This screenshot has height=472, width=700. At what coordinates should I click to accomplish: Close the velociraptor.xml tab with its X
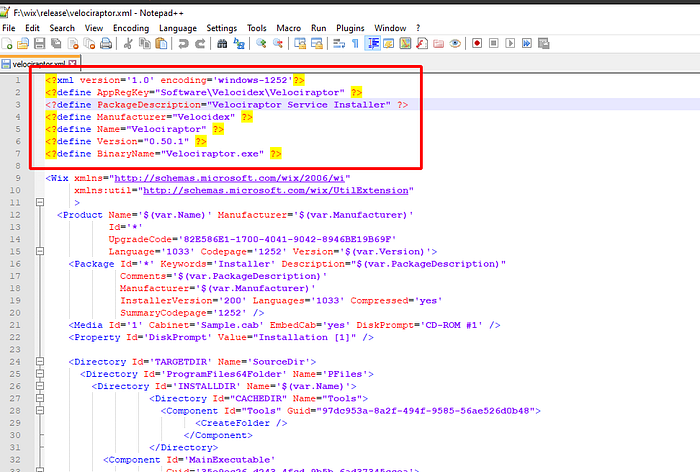72,64
